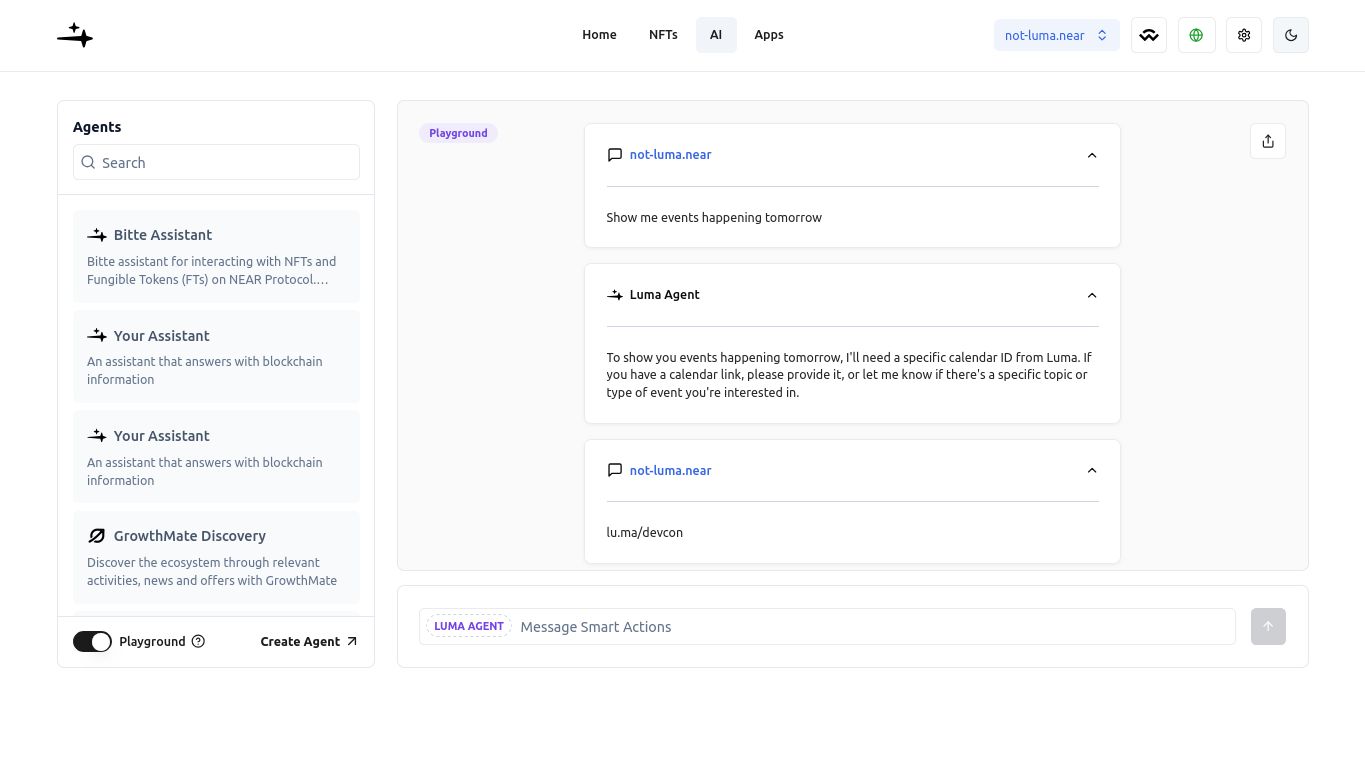Click the purple Playground badge
Screen dimensions: 1365x767
click(x=458, y=133)
